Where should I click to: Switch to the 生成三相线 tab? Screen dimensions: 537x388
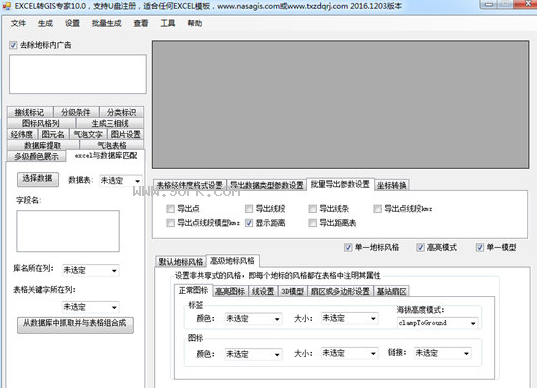pos(110,123)
